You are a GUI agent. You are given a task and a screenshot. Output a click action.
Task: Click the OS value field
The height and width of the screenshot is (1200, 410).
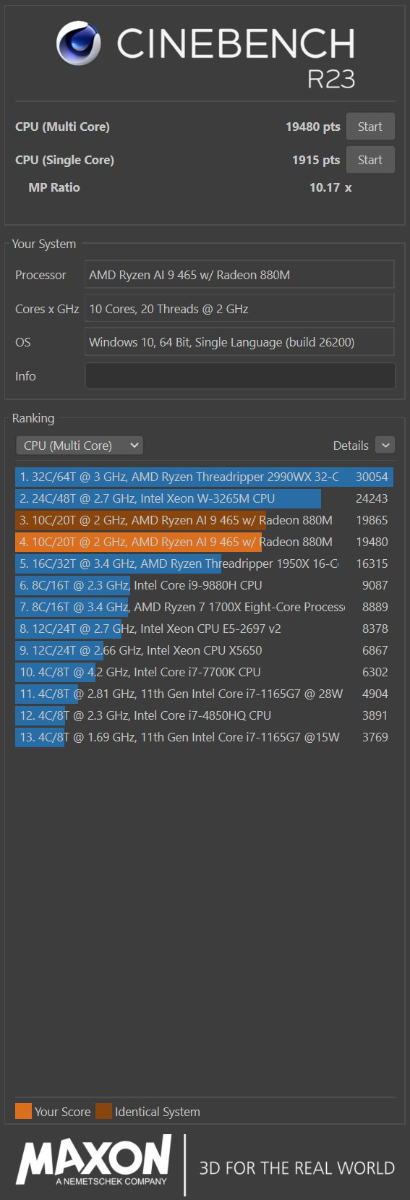coord(240,343)
